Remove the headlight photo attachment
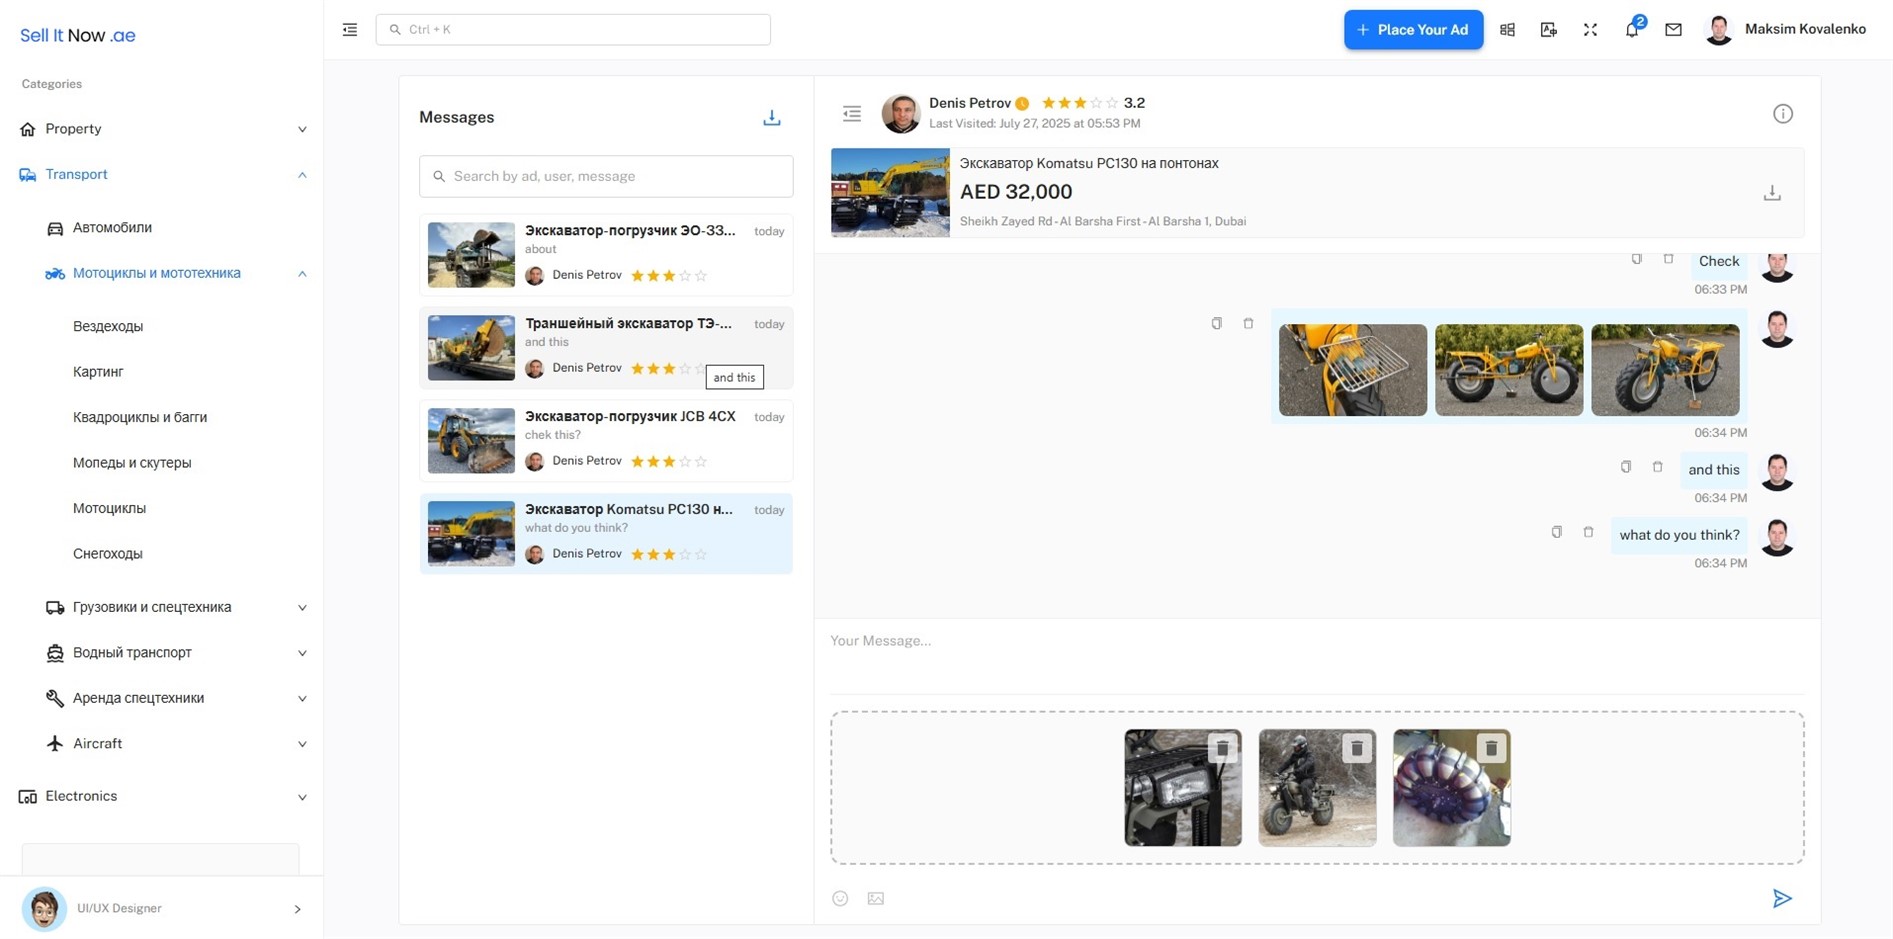The image size is (1893, 939). click(x=1221, y=748)
